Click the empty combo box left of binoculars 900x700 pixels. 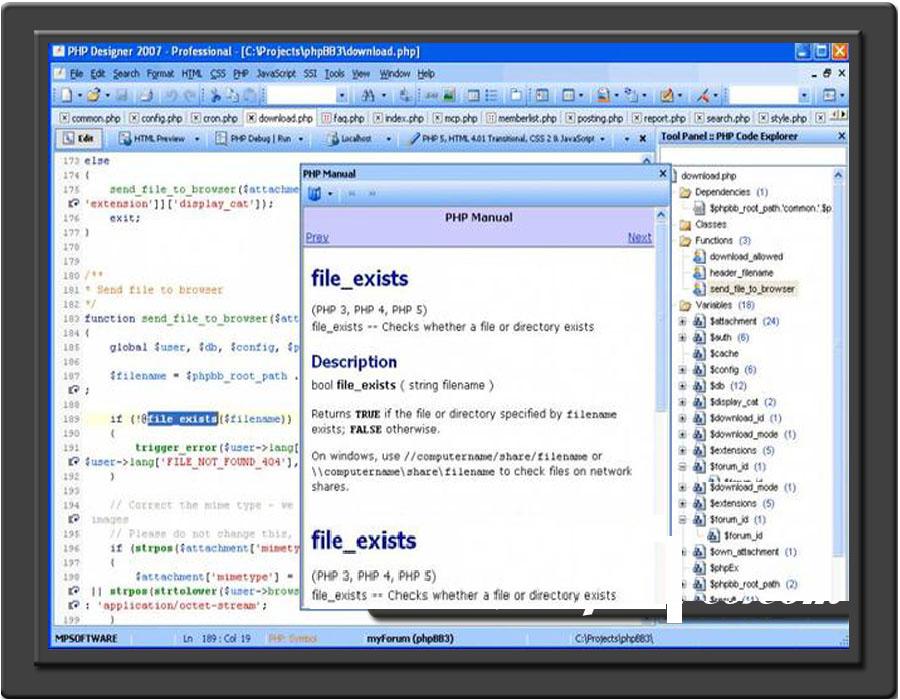pos(307,95)
